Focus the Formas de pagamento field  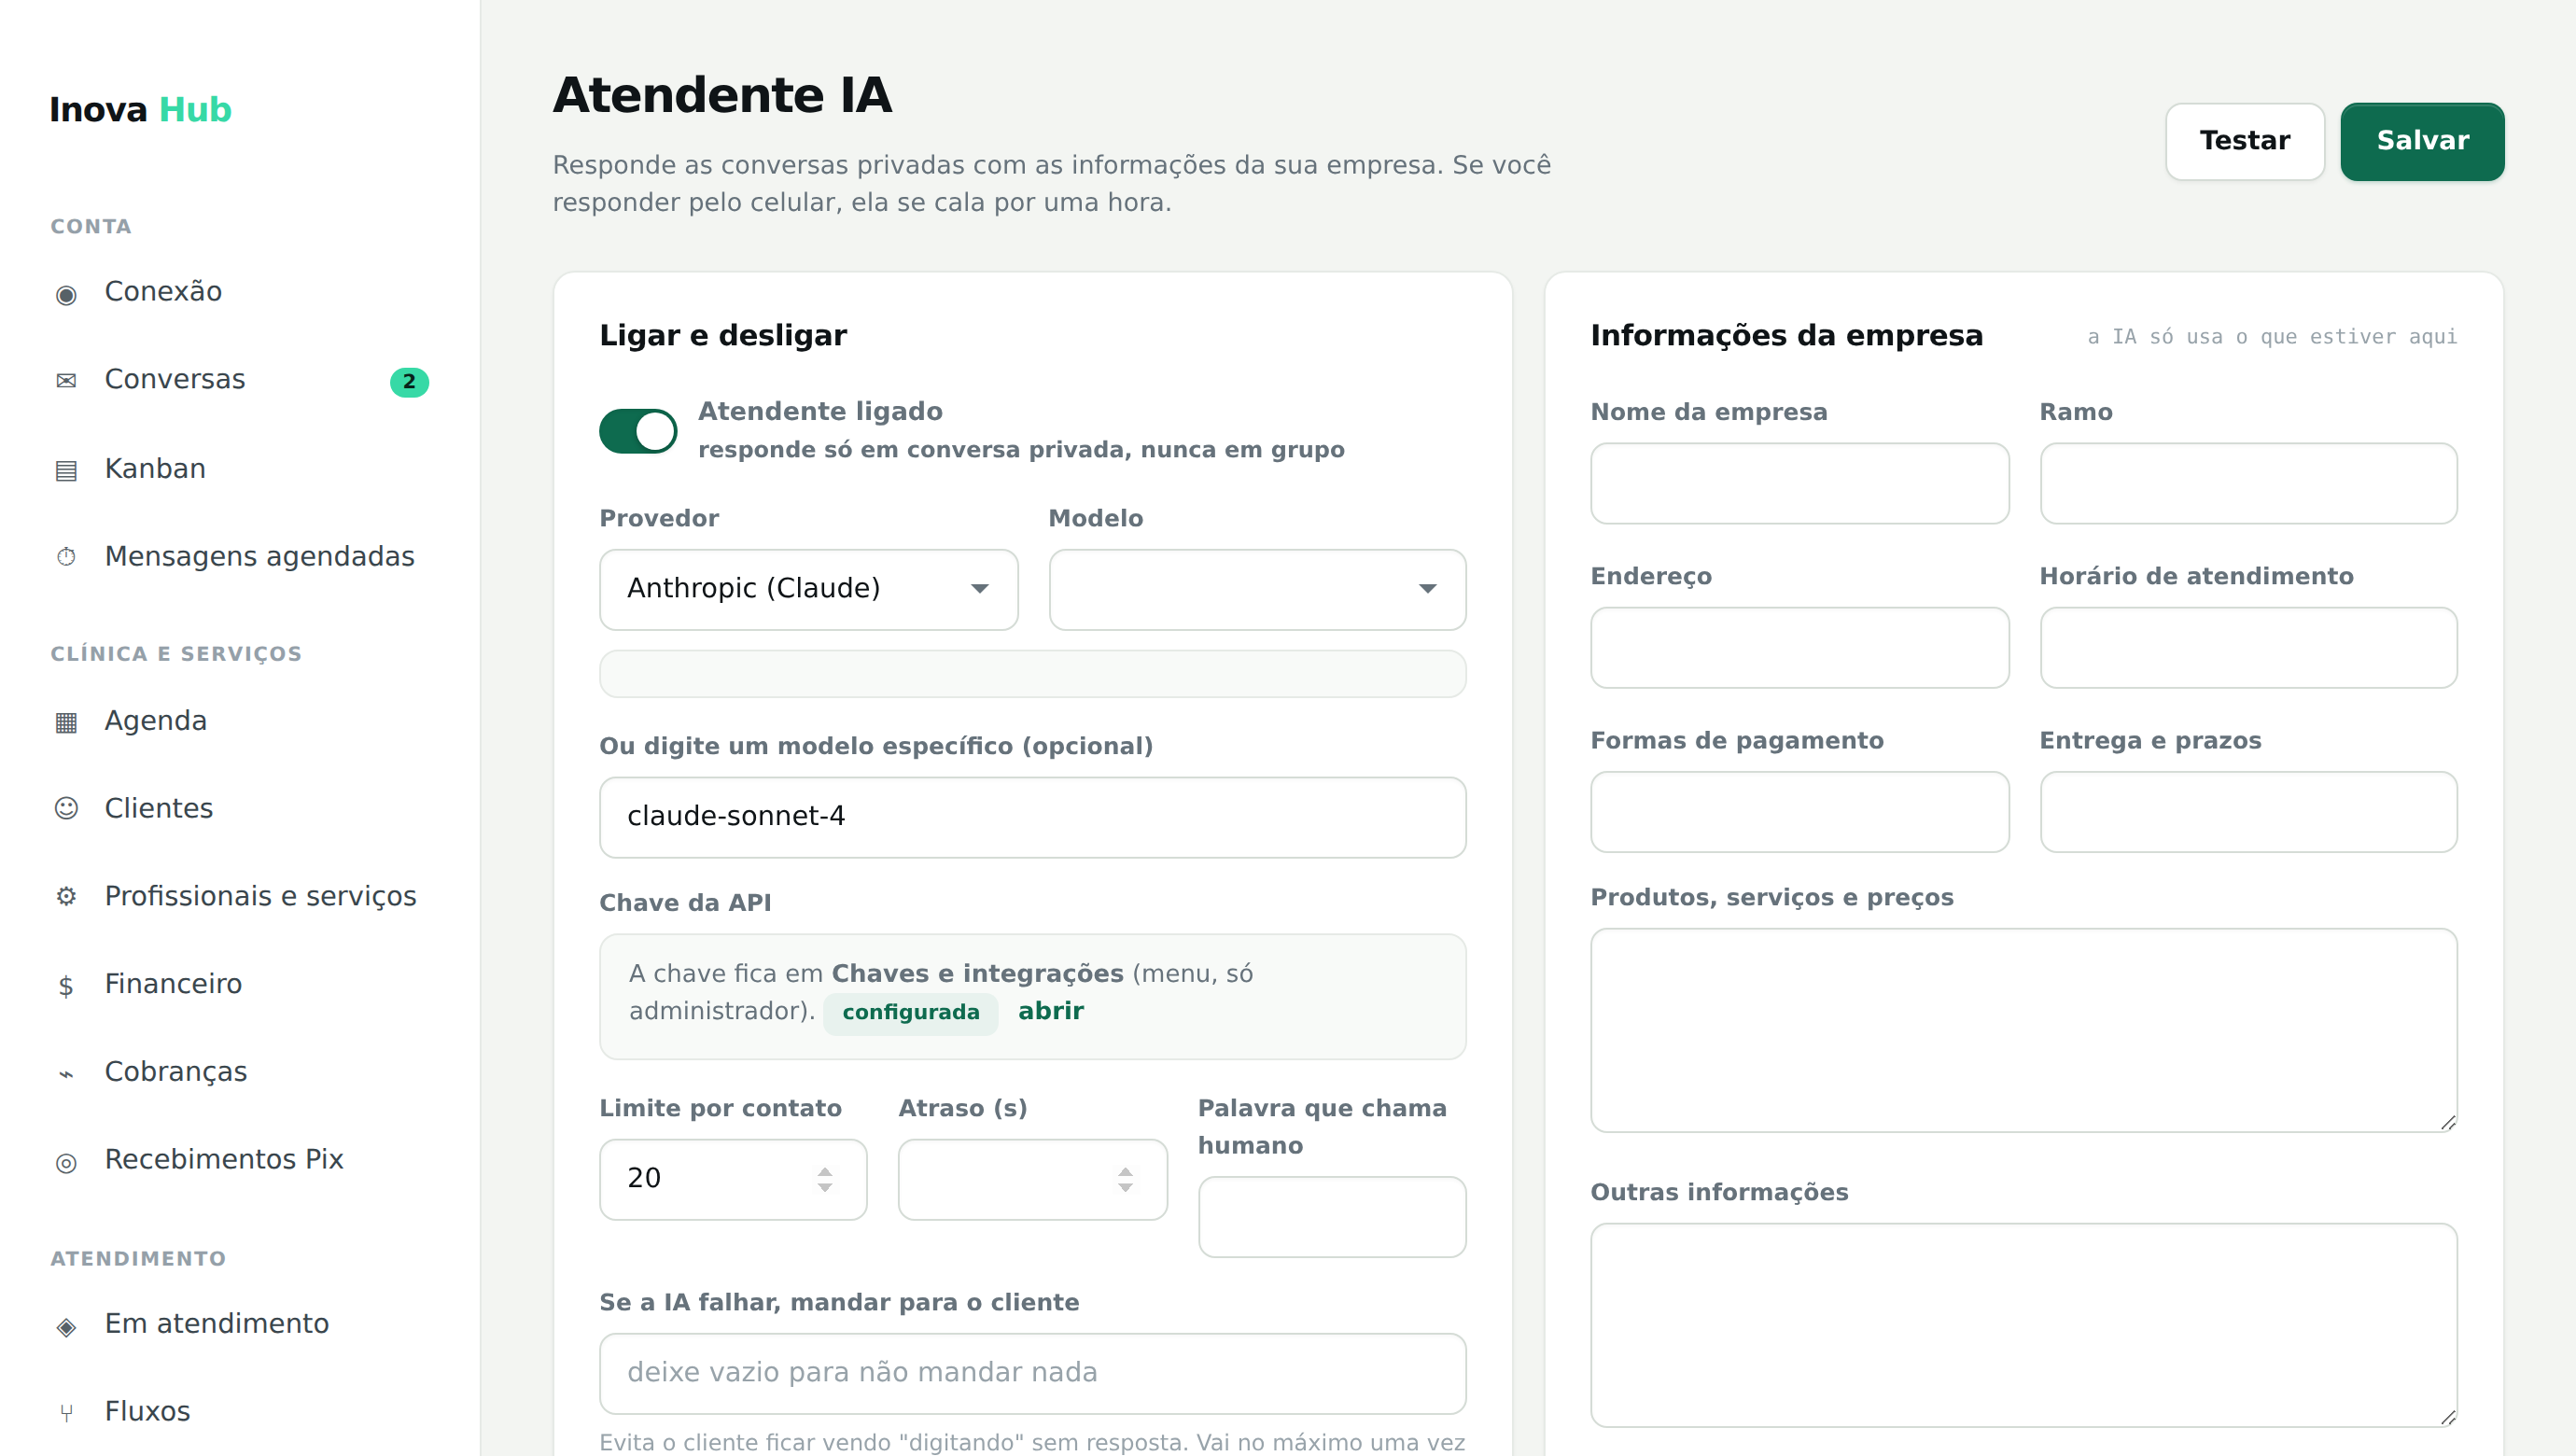1799,811
